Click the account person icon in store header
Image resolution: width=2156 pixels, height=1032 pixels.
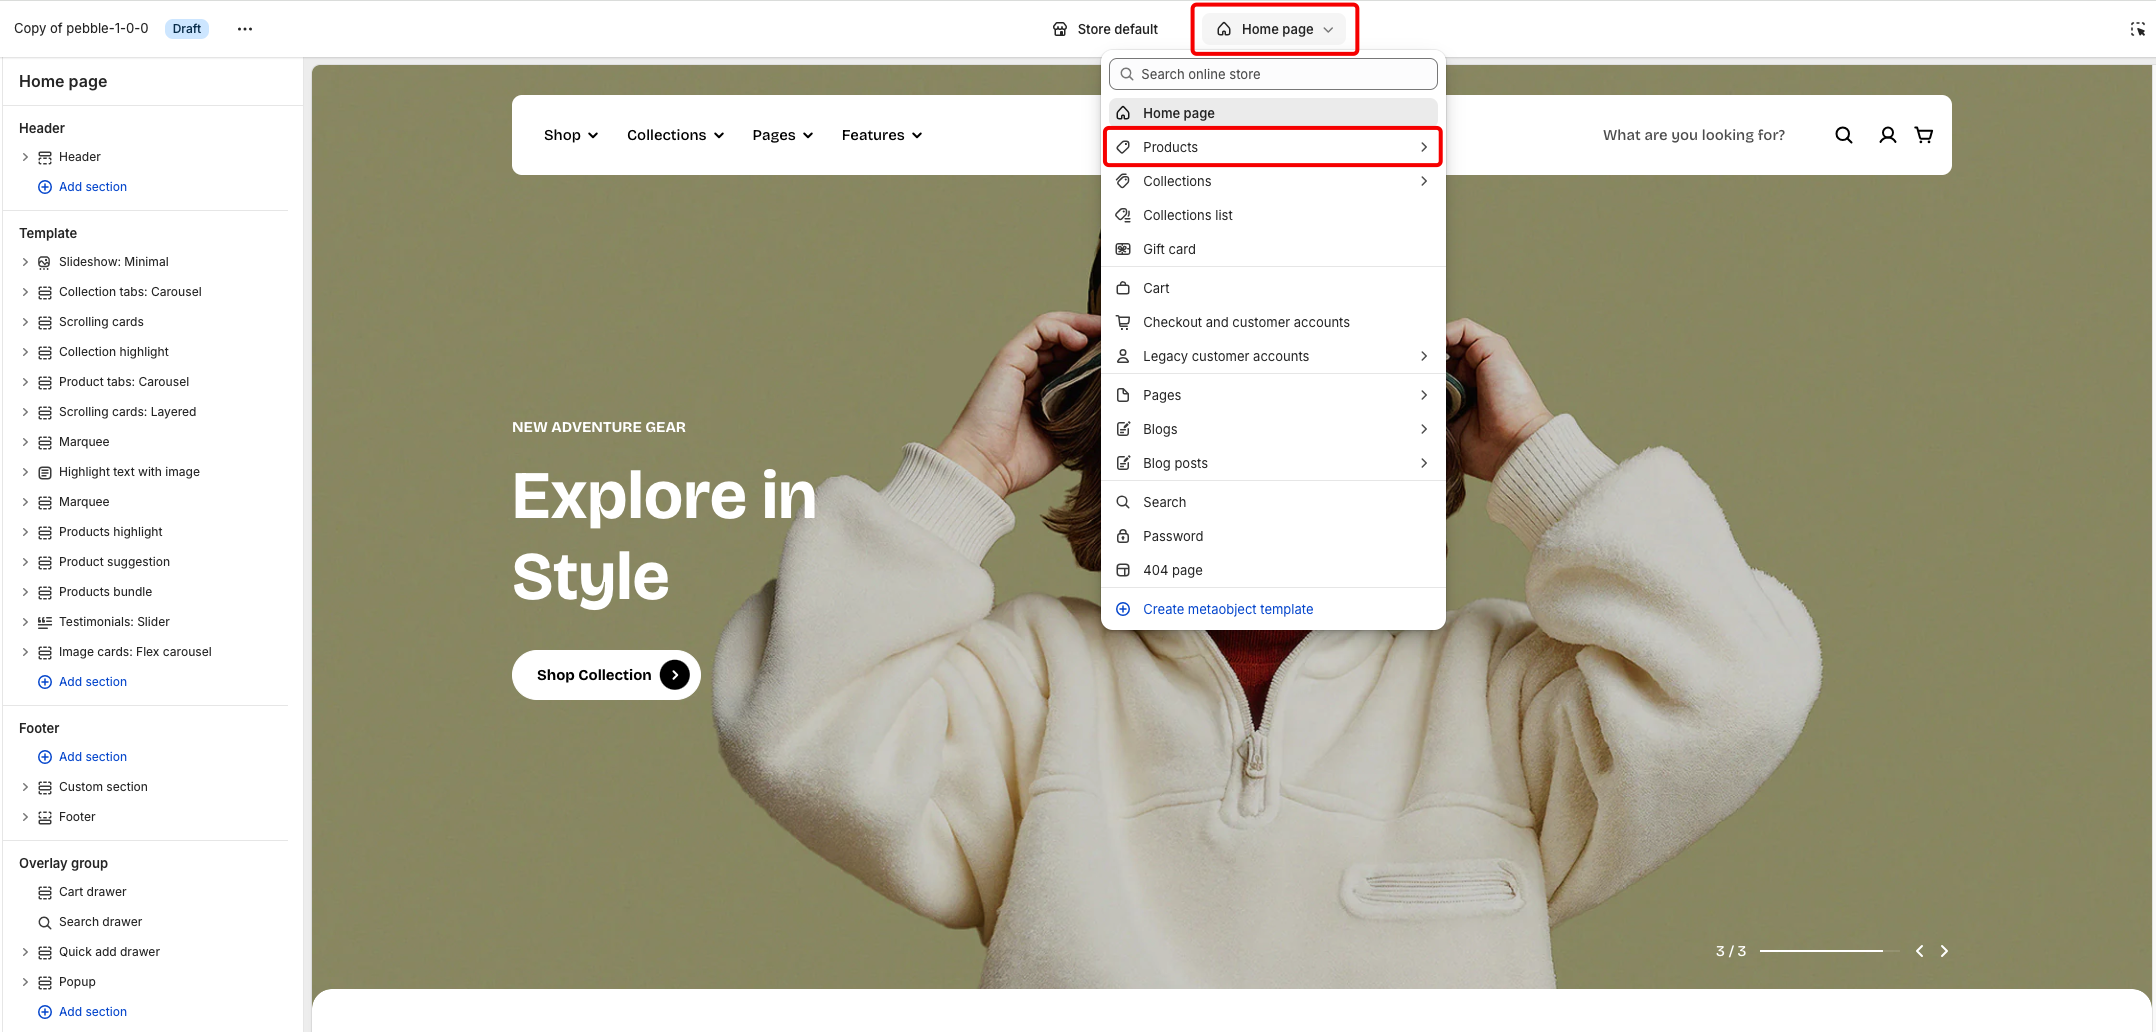click(x=1887, y=135)
